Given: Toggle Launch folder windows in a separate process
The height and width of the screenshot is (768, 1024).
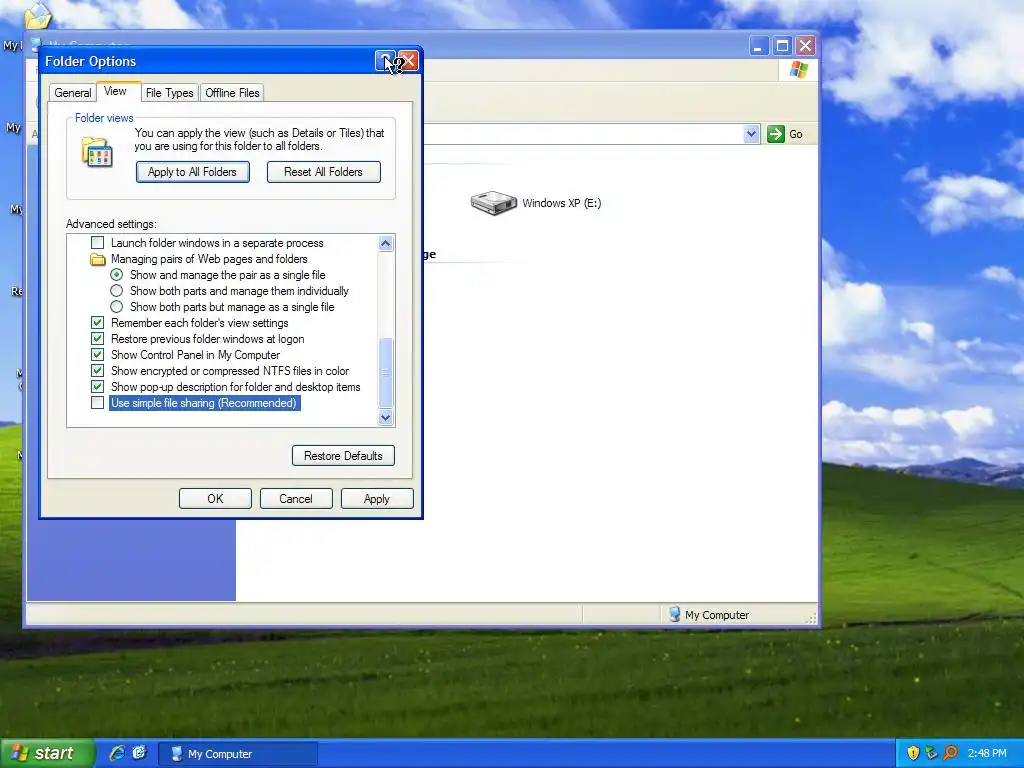Looking at the screenshot, I should pos(97,243).
